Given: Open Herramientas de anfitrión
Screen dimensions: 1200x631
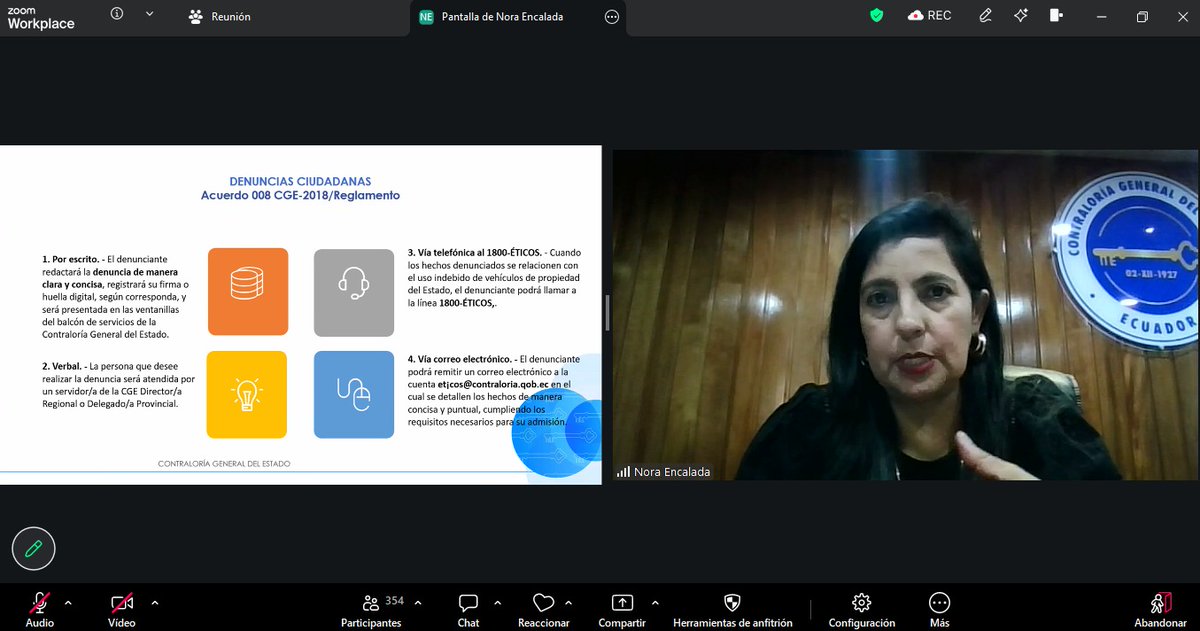Looking at the screenshot, I should click(732, 608).
